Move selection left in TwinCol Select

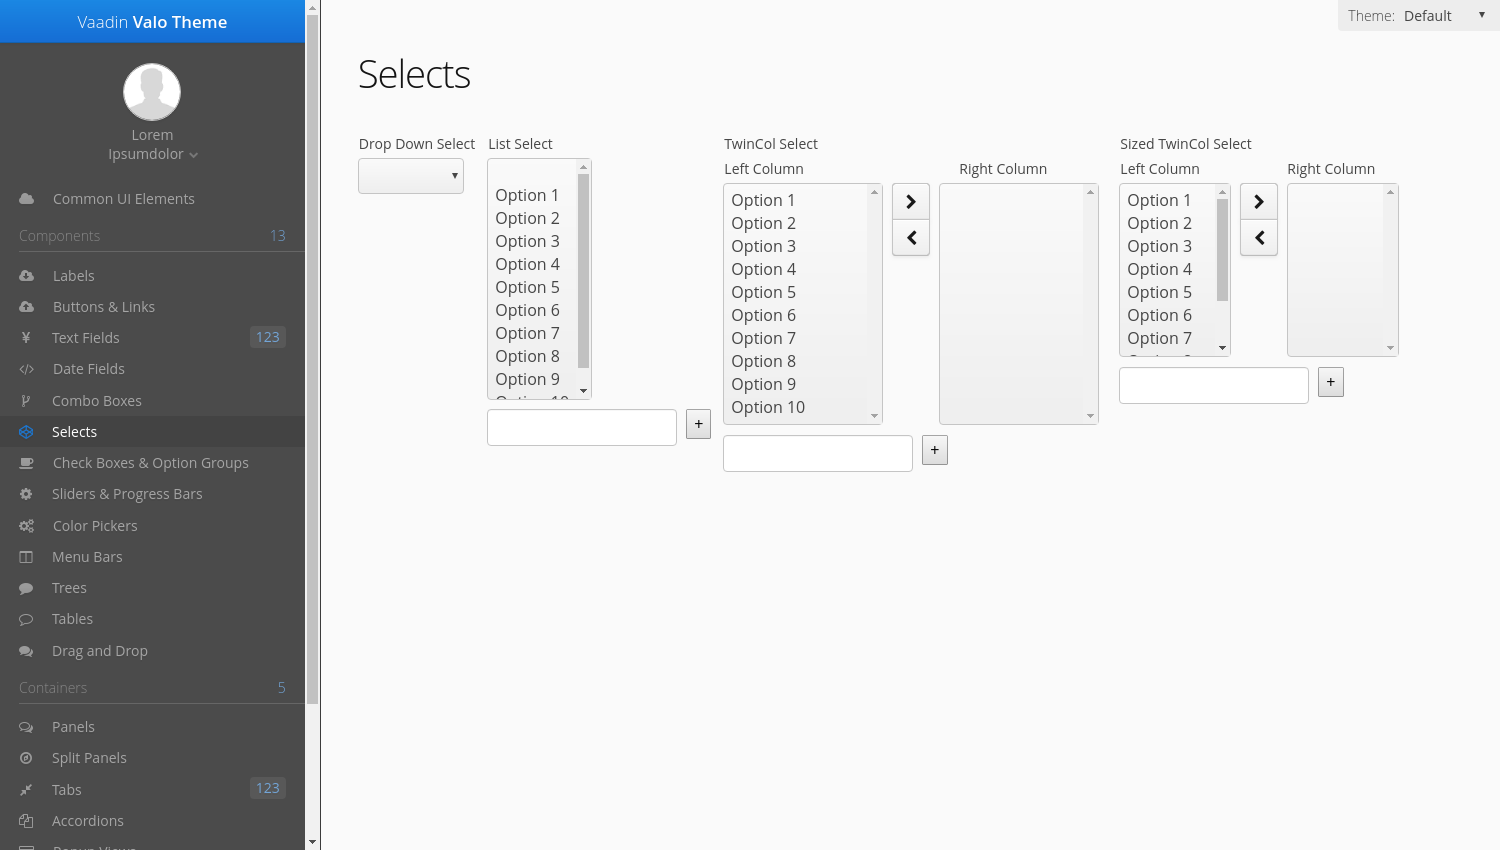pyautogui.click(x=911, y=238)
